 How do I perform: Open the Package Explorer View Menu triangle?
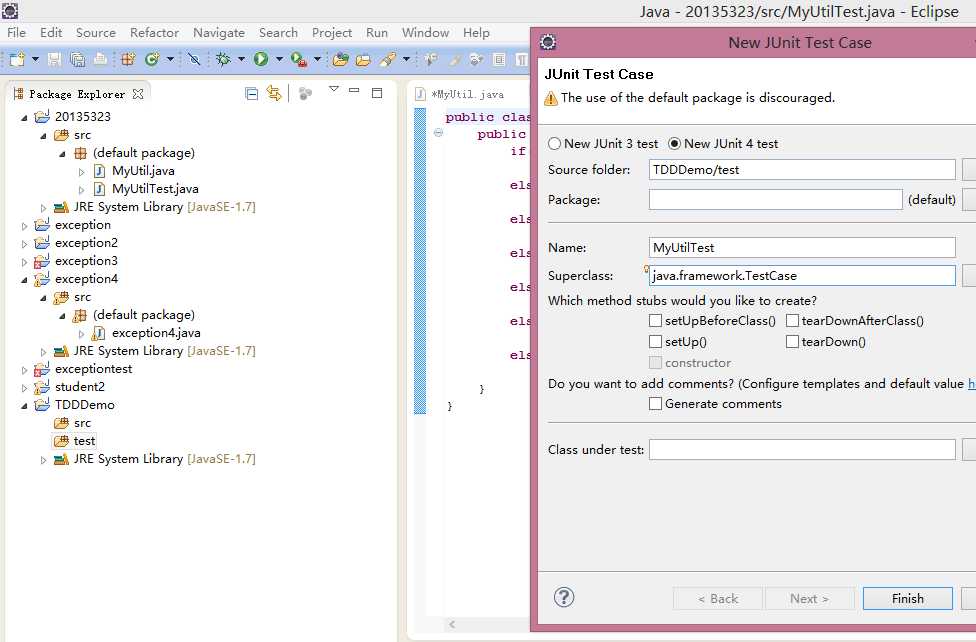pos(334,89)
